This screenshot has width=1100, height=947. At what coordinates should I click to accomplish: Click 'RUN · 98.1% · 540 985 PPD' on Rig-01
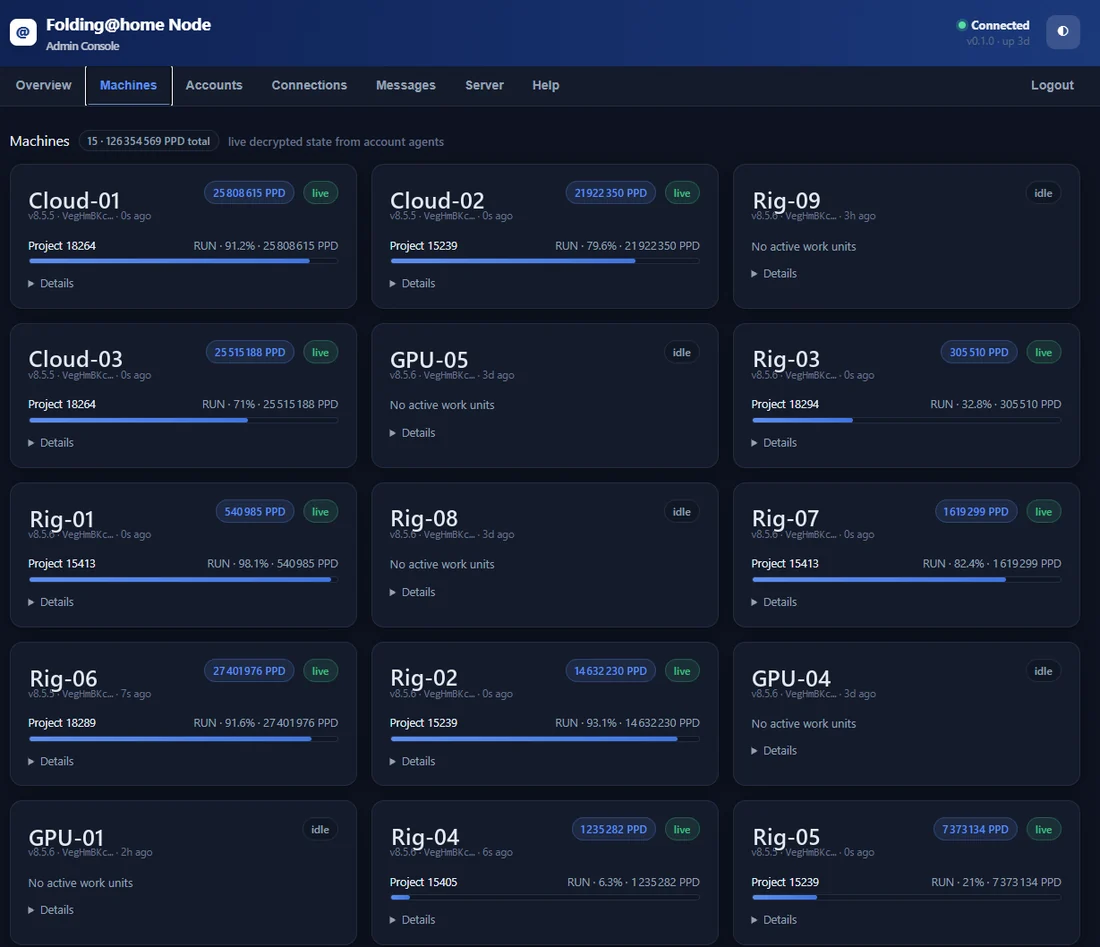(x=272, y=563)
